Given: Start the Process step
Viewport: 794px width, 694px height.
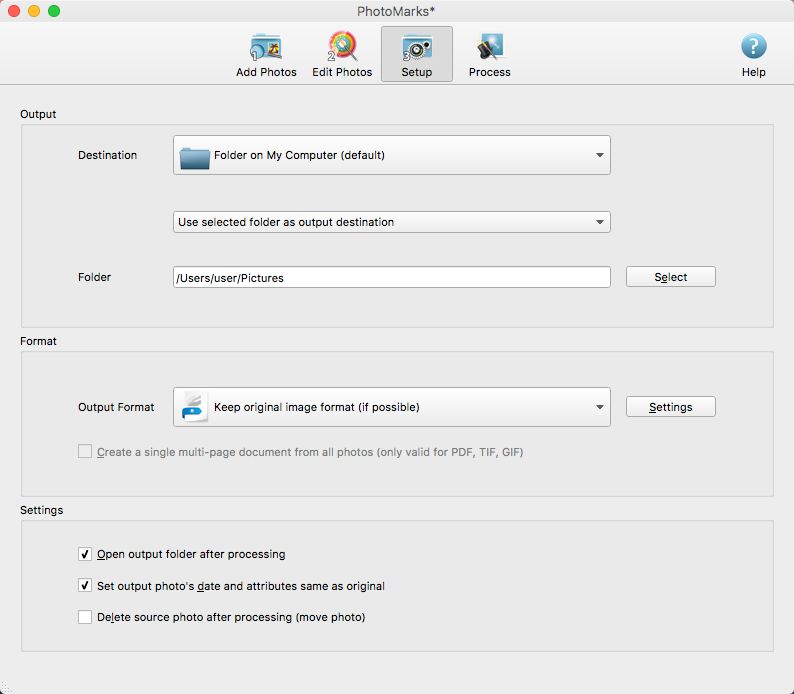Looking at the screenshot, I should (x=489, y=55).
